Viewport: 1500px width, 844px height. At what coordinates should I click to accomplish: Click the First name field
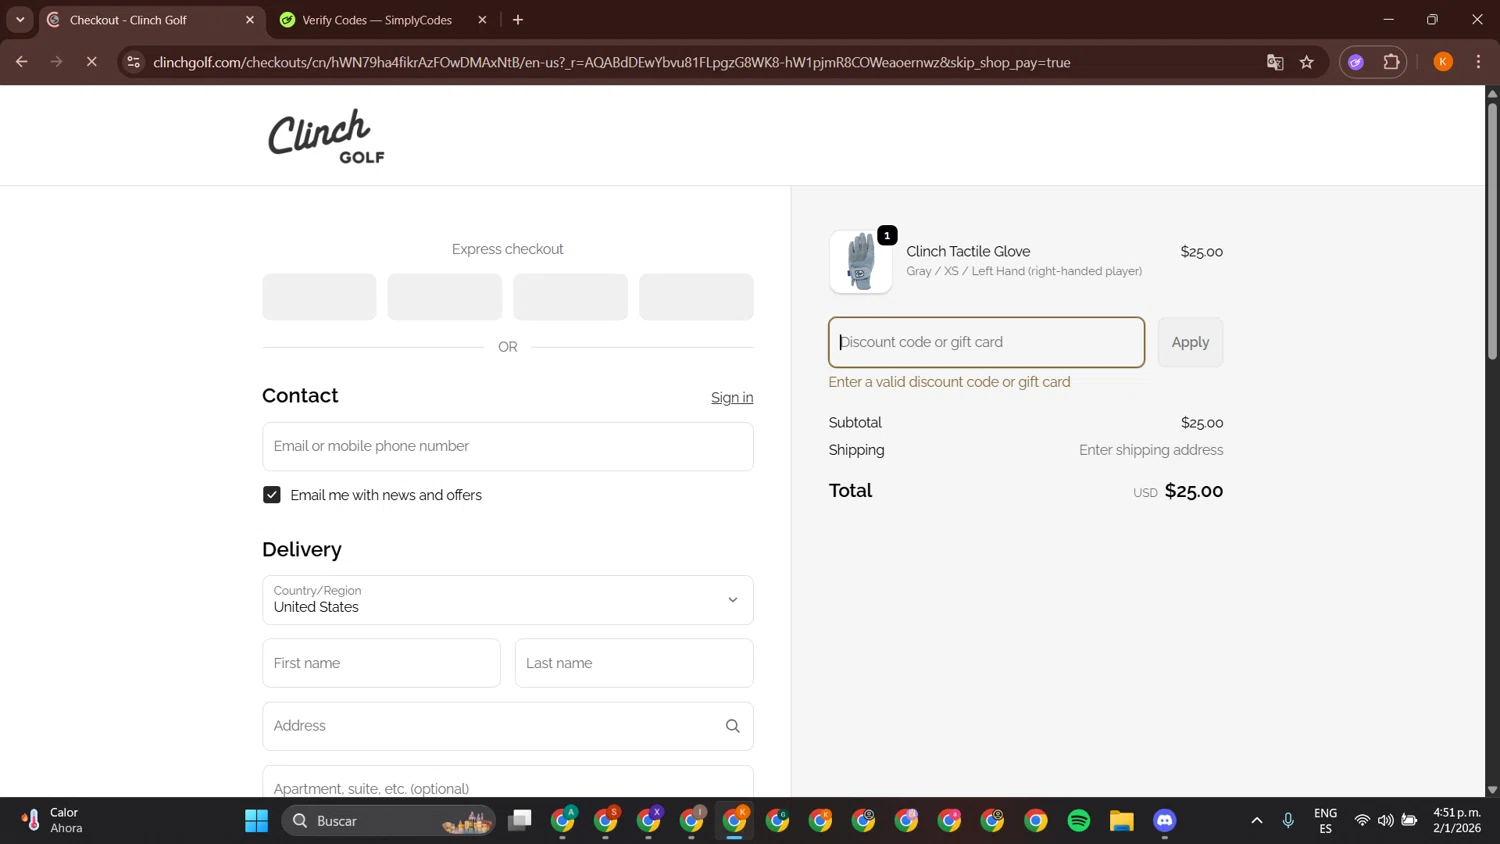[x=381, y=663]
